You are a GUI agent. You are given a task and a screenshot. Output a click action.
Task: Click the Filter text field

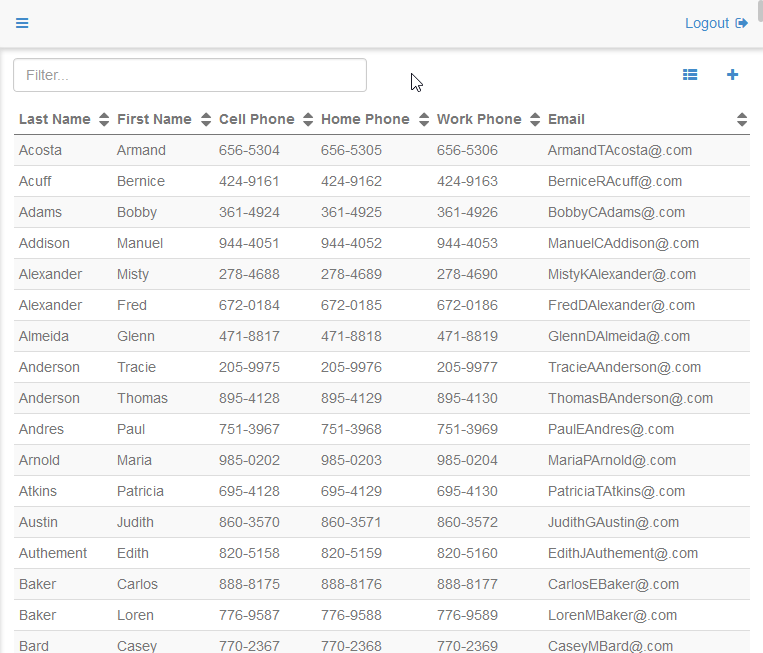190,75
